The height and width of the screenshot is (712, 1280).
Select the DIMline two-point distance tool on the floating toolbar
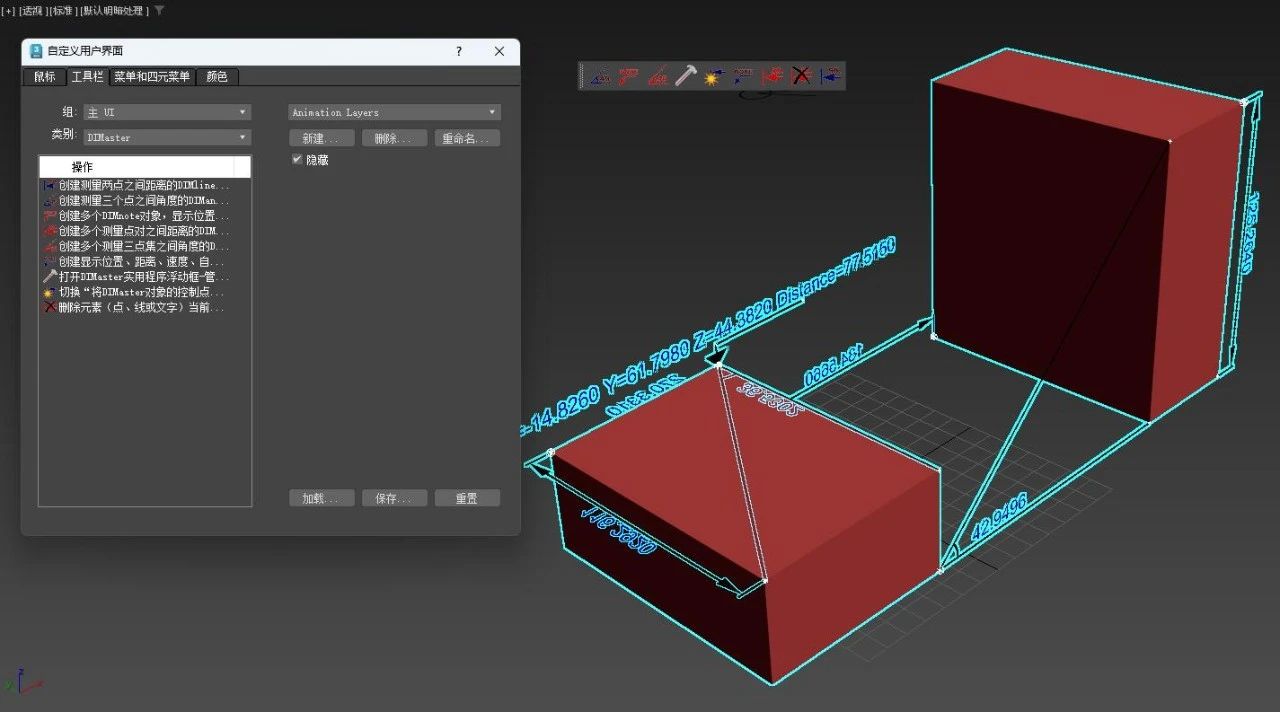coord(601,76)
